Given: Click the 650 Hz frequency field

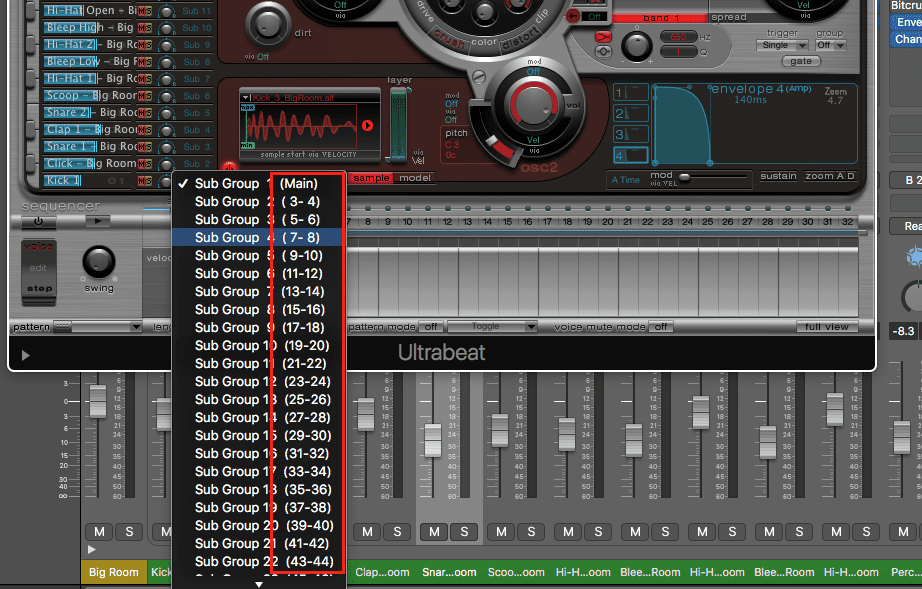Looking at the screenshot, I should tap(678, 37).
